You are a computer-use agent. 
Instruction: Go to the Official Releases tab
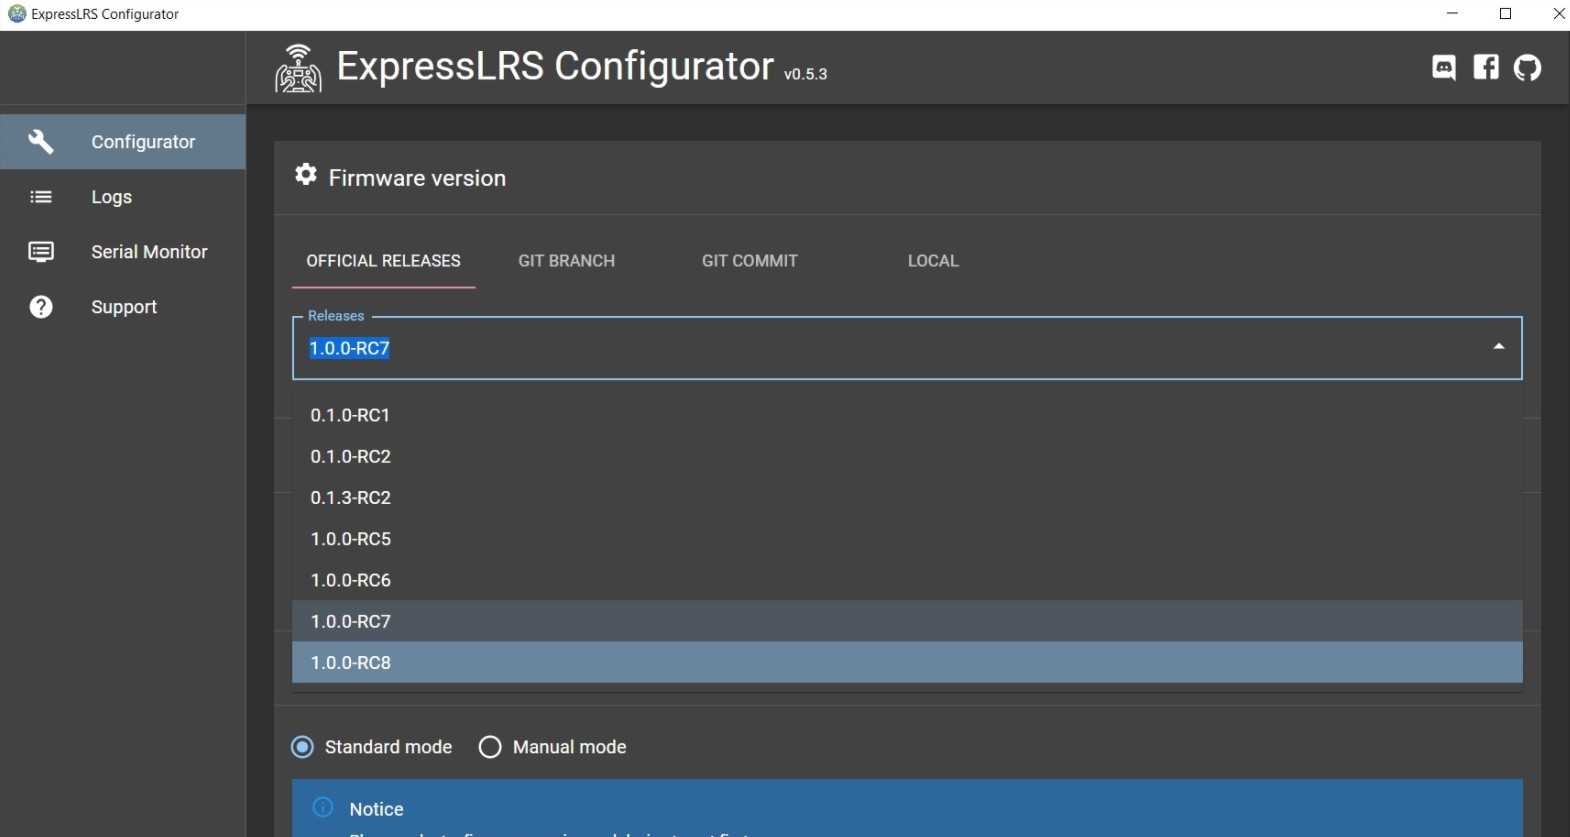pos(383,261)
